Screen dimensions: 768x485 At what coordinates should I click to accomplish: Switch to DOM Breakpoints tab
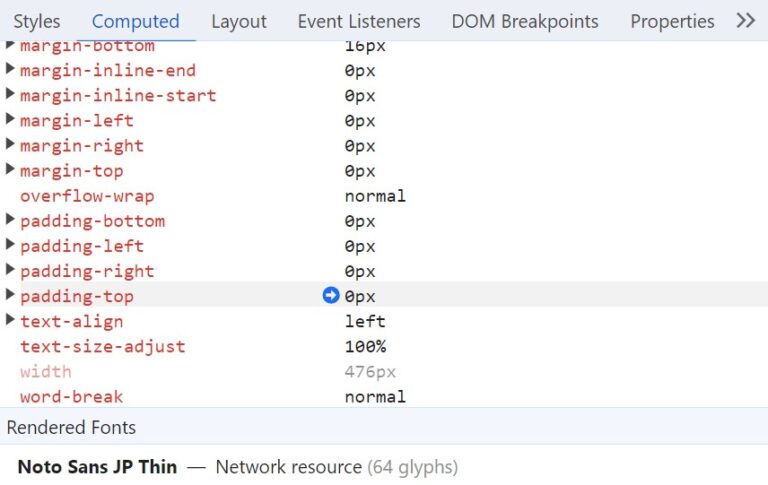525,21
